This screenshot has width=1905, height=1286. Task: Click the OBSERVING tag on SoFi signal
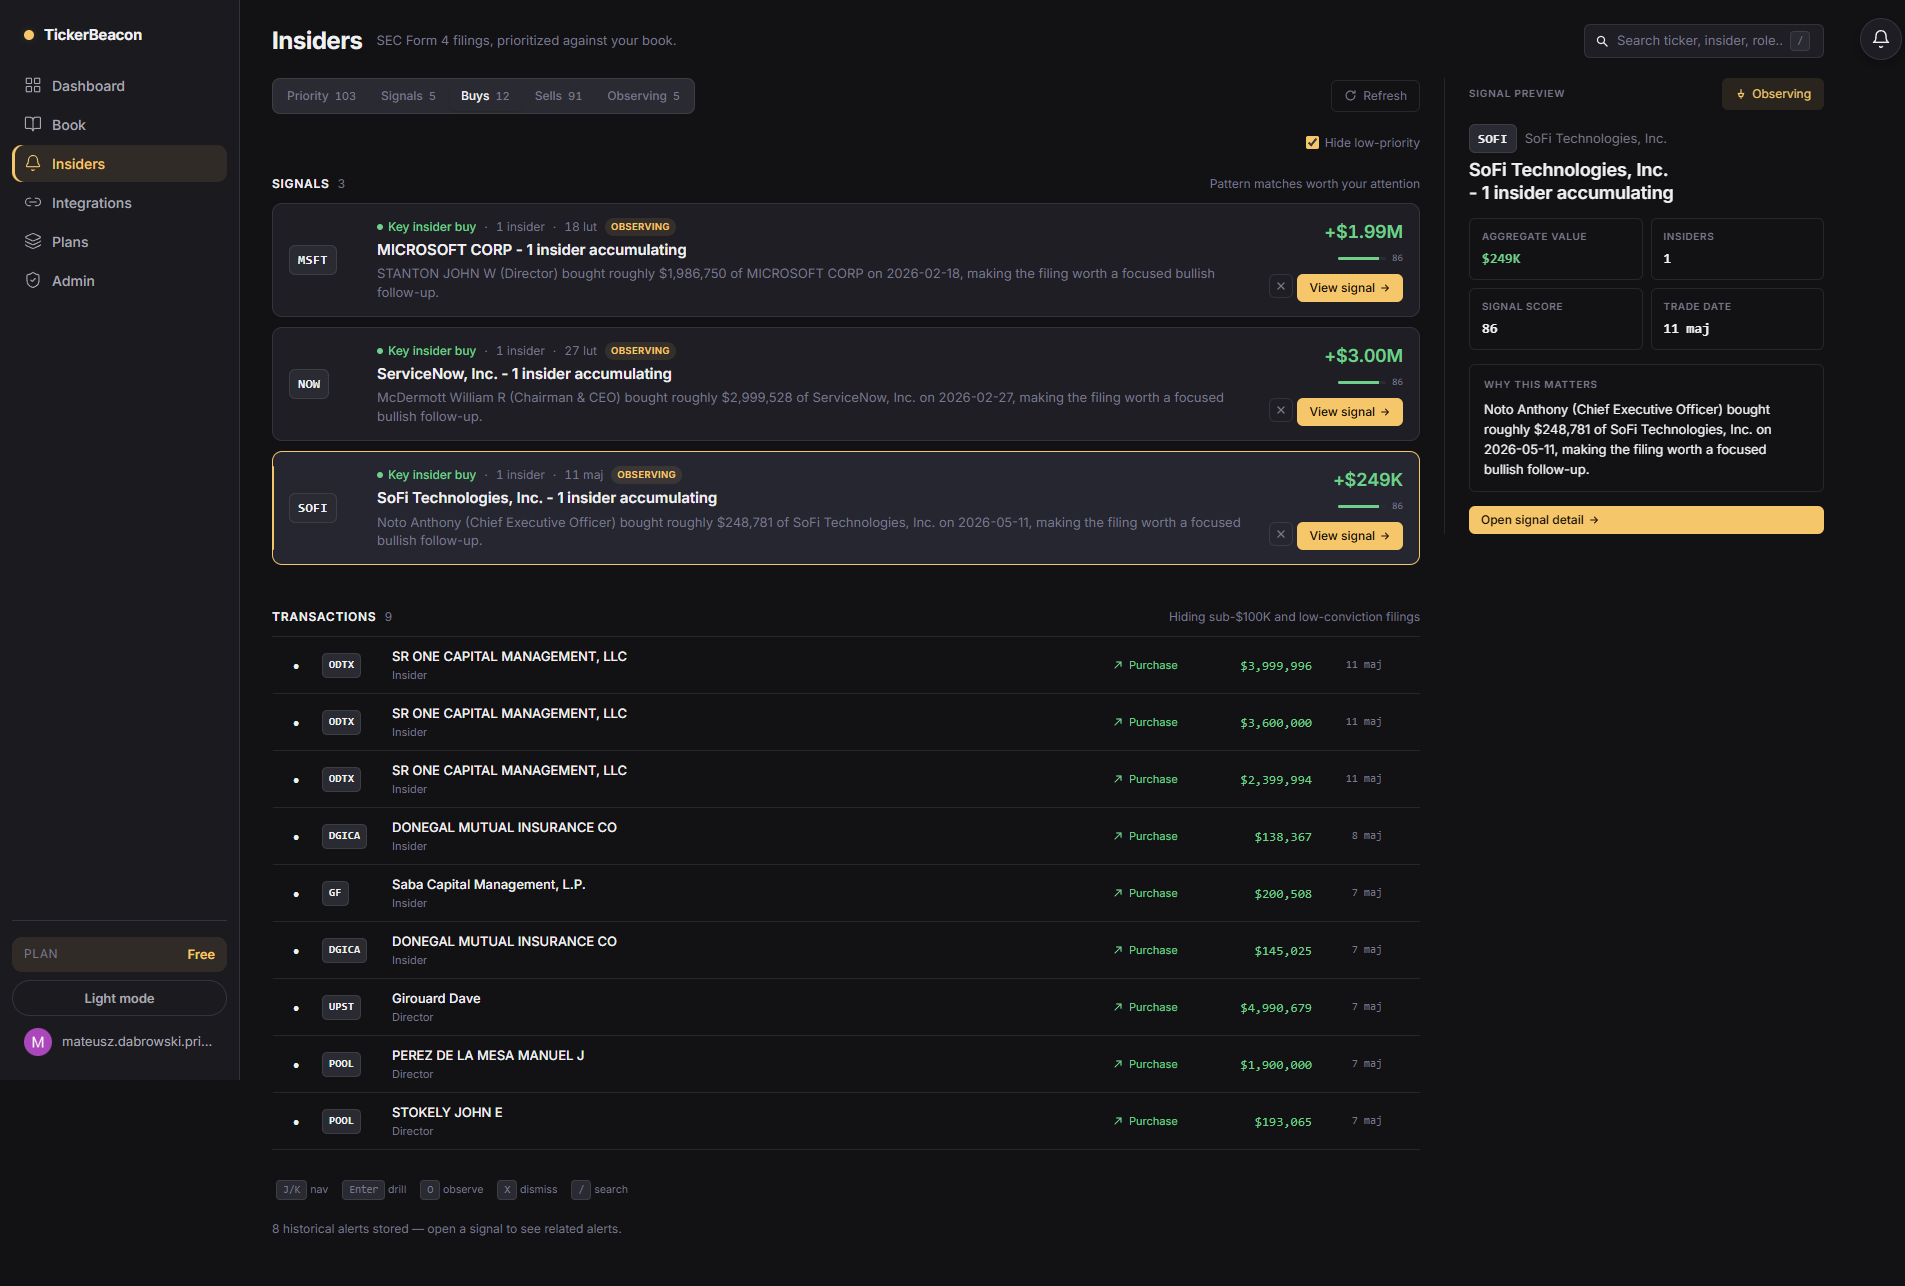[646, 475]
